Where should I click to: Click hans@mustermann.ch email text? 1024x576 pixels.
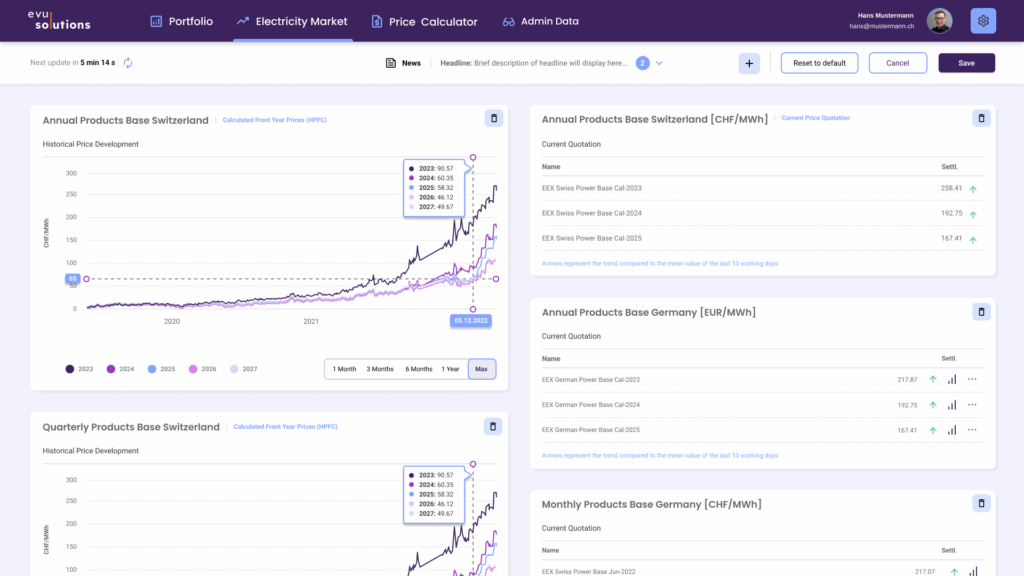tap(882, 26)
